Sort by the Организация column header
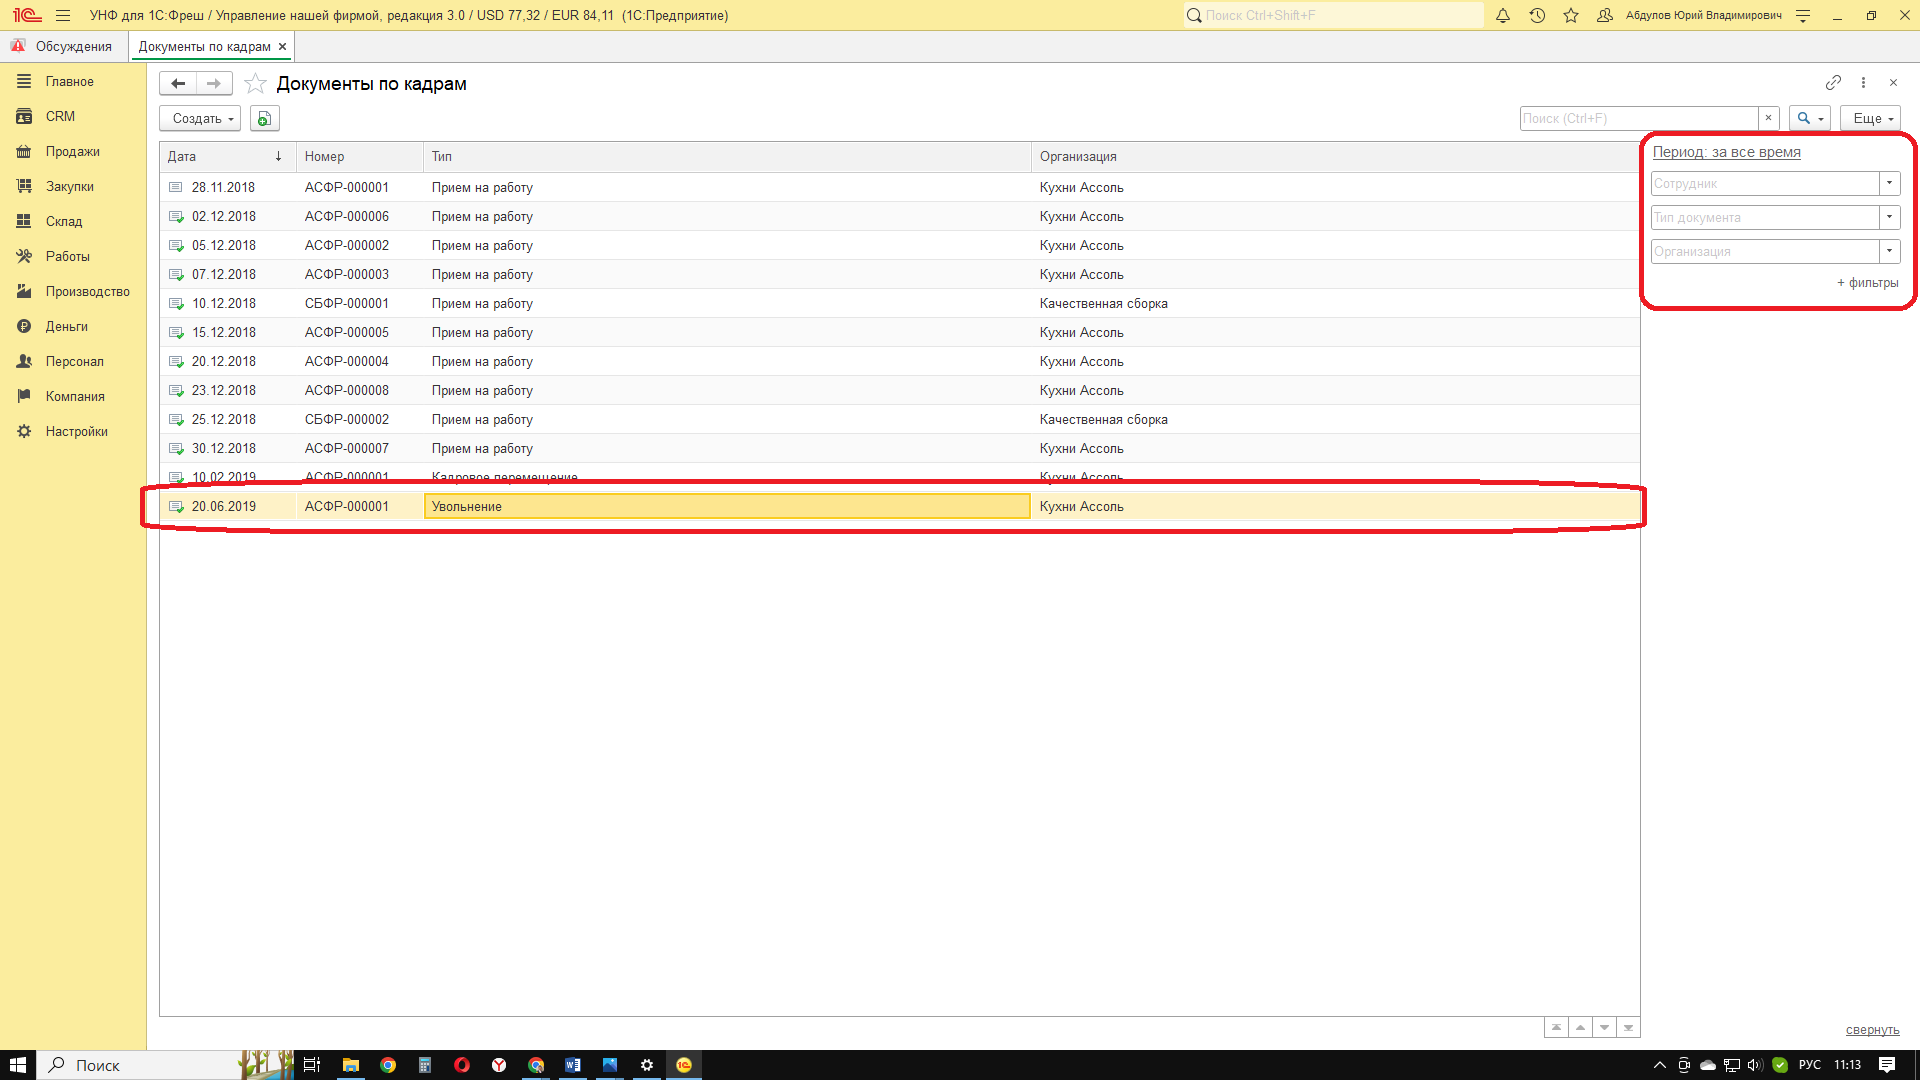 [1335, 156]
